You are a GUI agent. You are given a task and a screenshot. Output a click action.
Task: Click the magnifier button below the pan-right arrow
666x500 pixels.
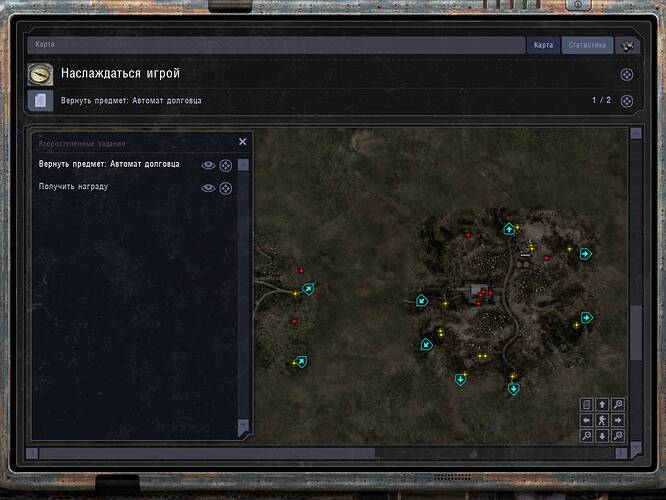tap(618, 436)
